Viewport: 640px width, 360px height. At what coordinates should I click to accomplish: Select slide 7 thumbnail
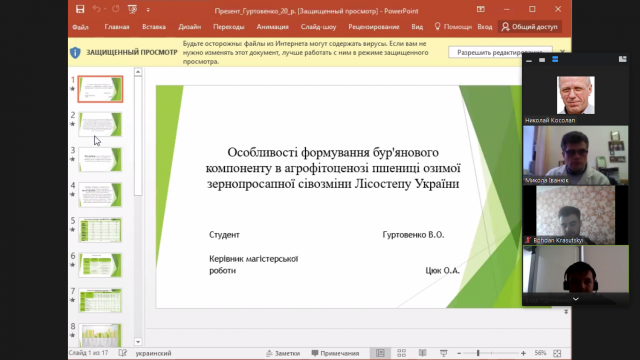click(x=100, y=300)
